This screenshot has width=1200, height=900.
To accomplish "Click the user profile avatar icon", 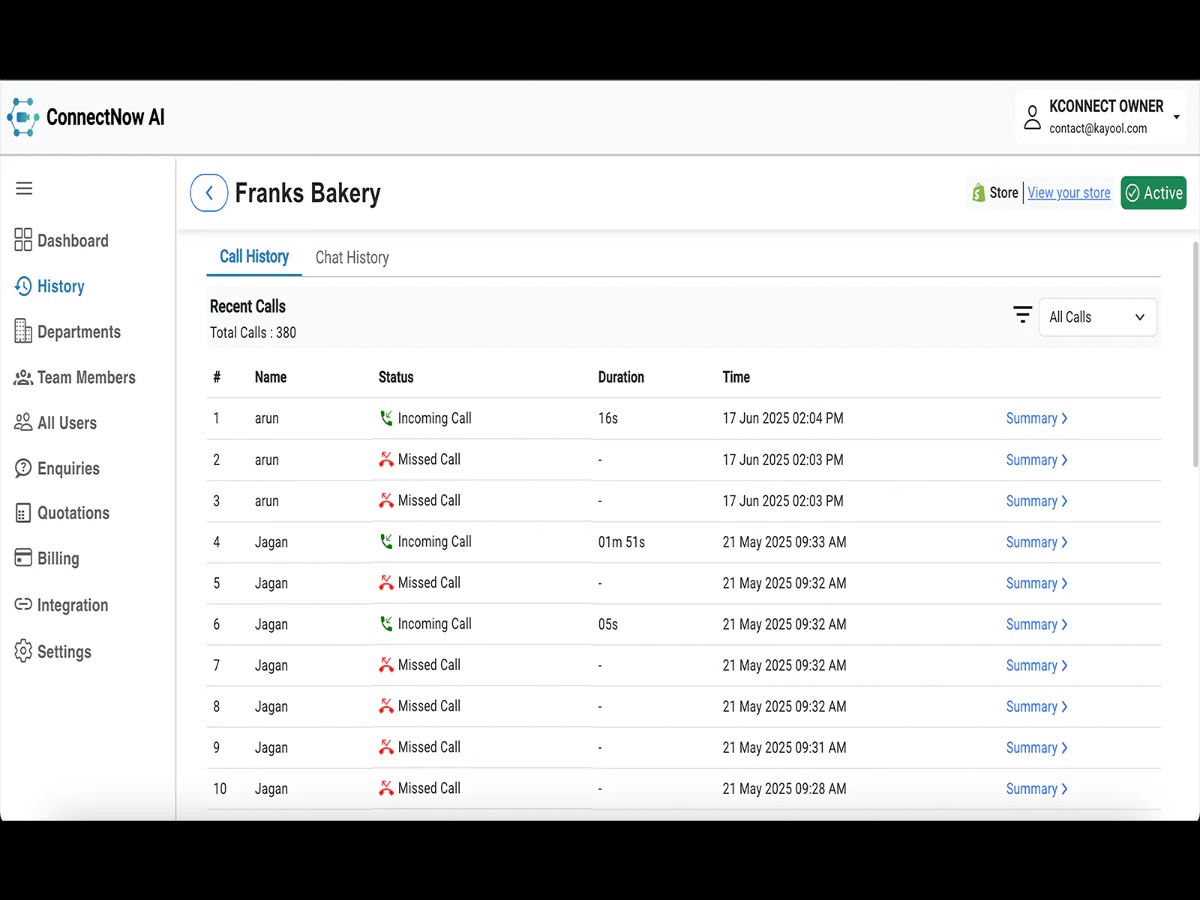I will click(1032, 117).
